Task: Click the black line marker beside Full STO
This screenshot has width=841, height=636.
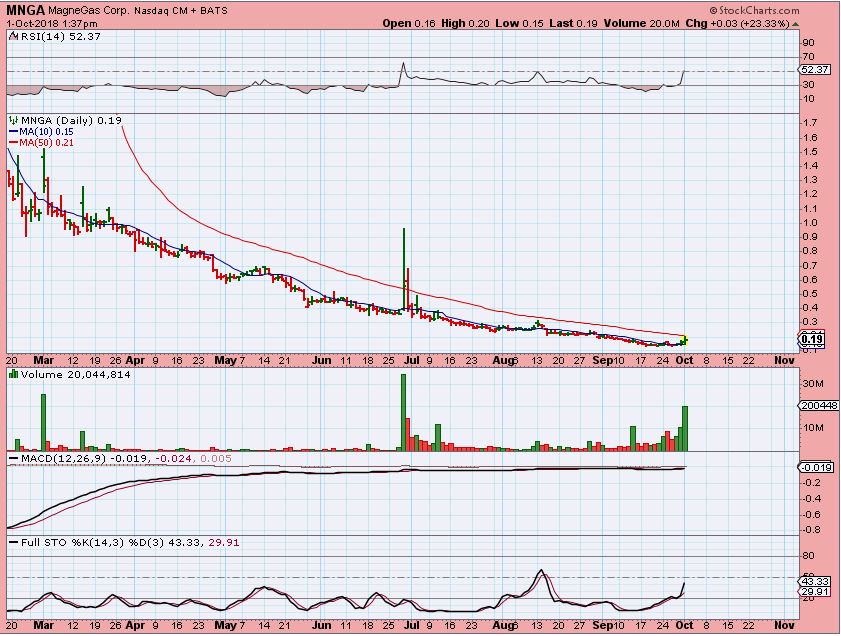Action: coord(14,543)
